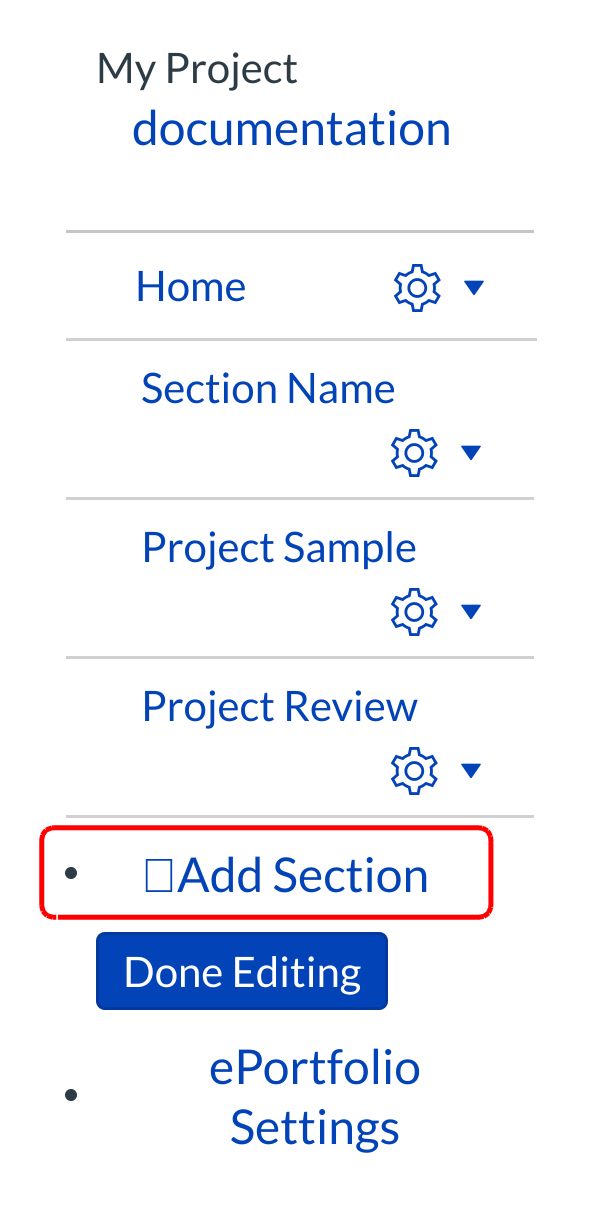The image size is (600, 1228).
Task: Select the Project Sample section
Action: (279, 547)
